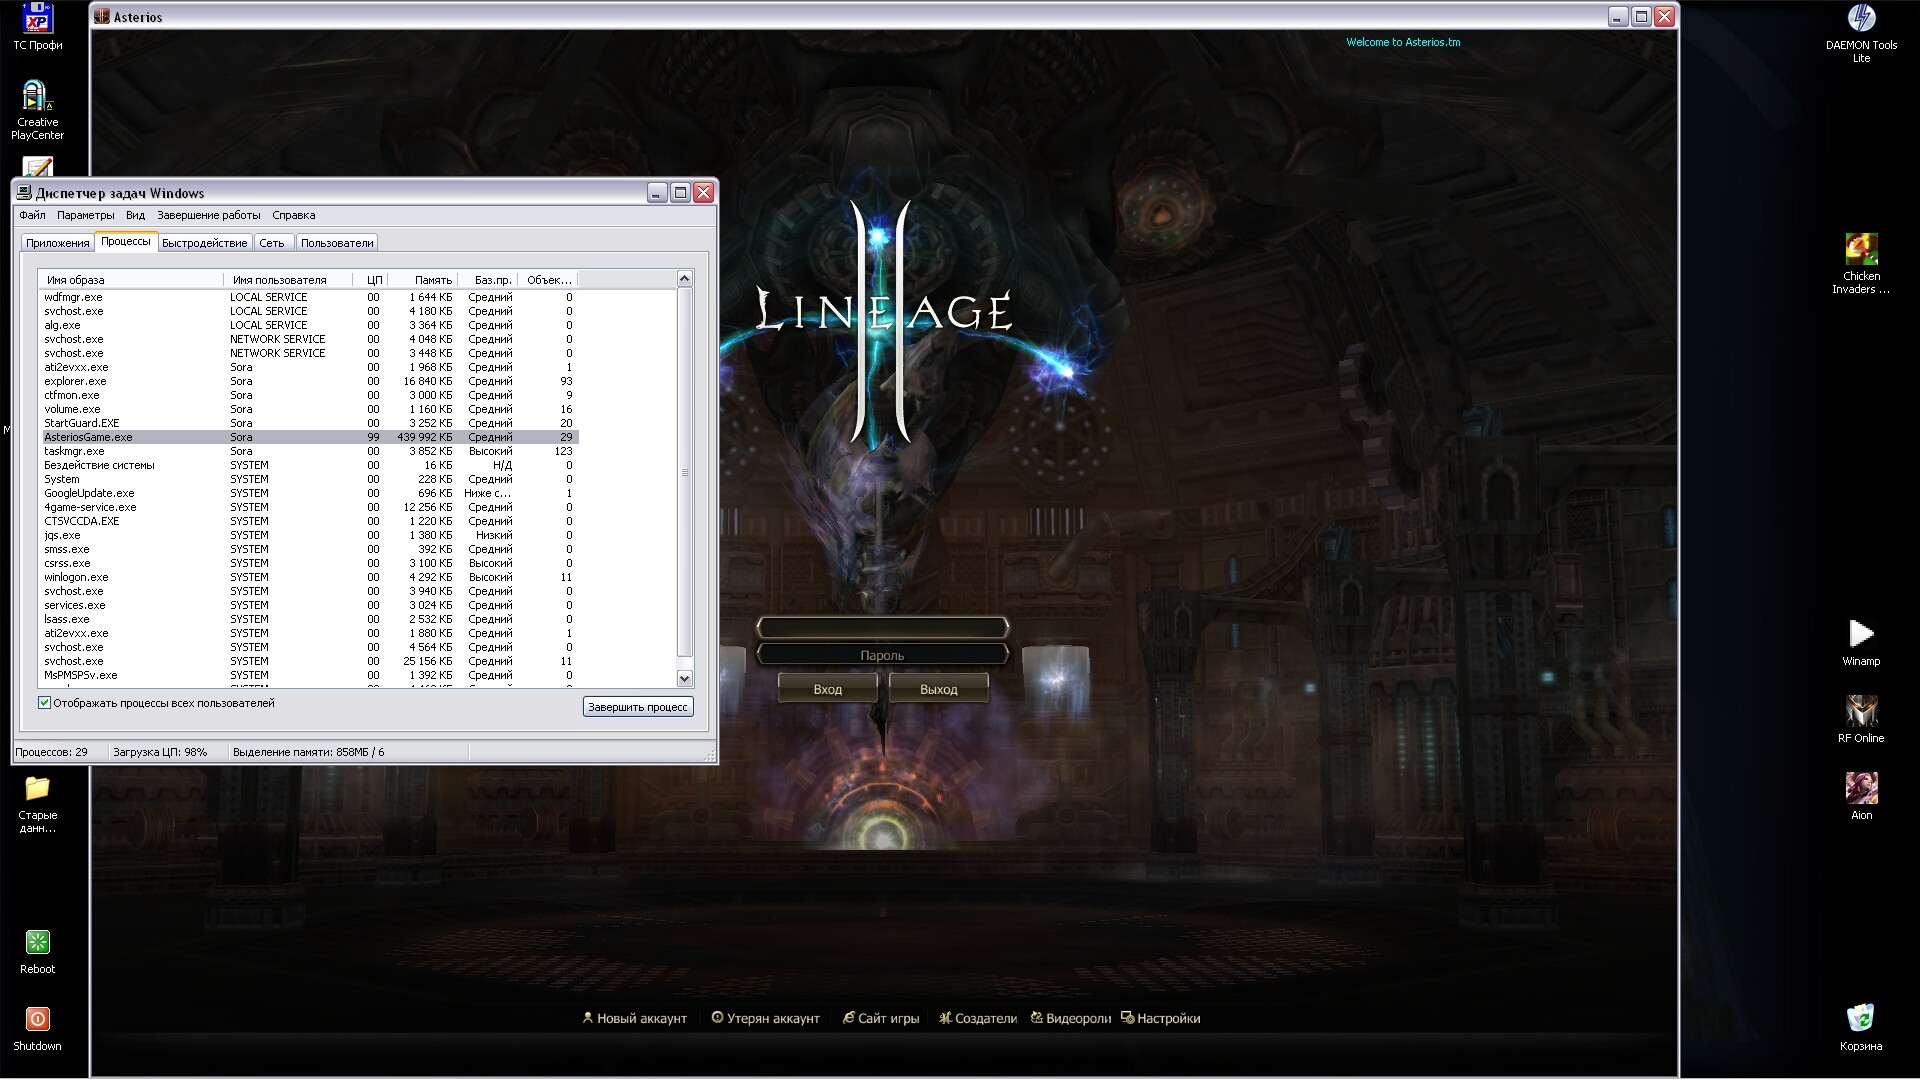The height and width of the screenshot is (1080, 1920).
Task: Select the AsteriosGame.exe process row
Action: [x=309, y=437]
